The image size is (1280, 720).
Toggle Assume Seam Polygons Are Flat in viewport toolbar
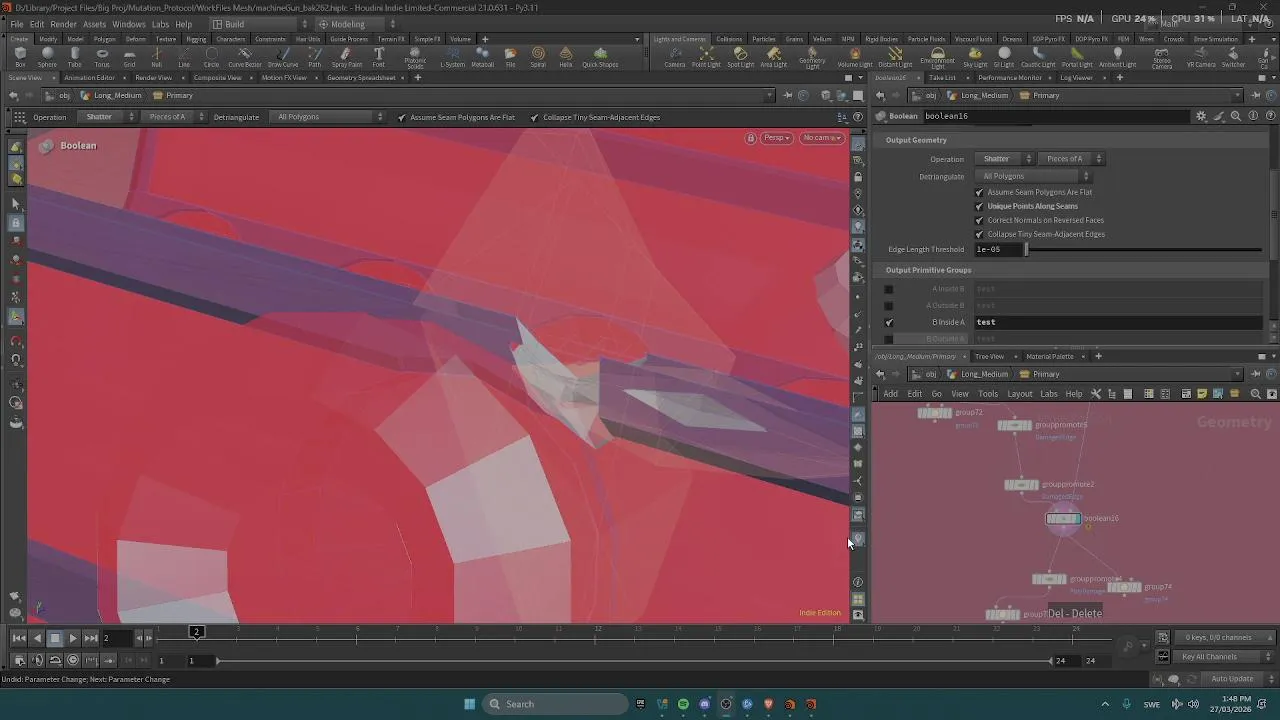402,117
